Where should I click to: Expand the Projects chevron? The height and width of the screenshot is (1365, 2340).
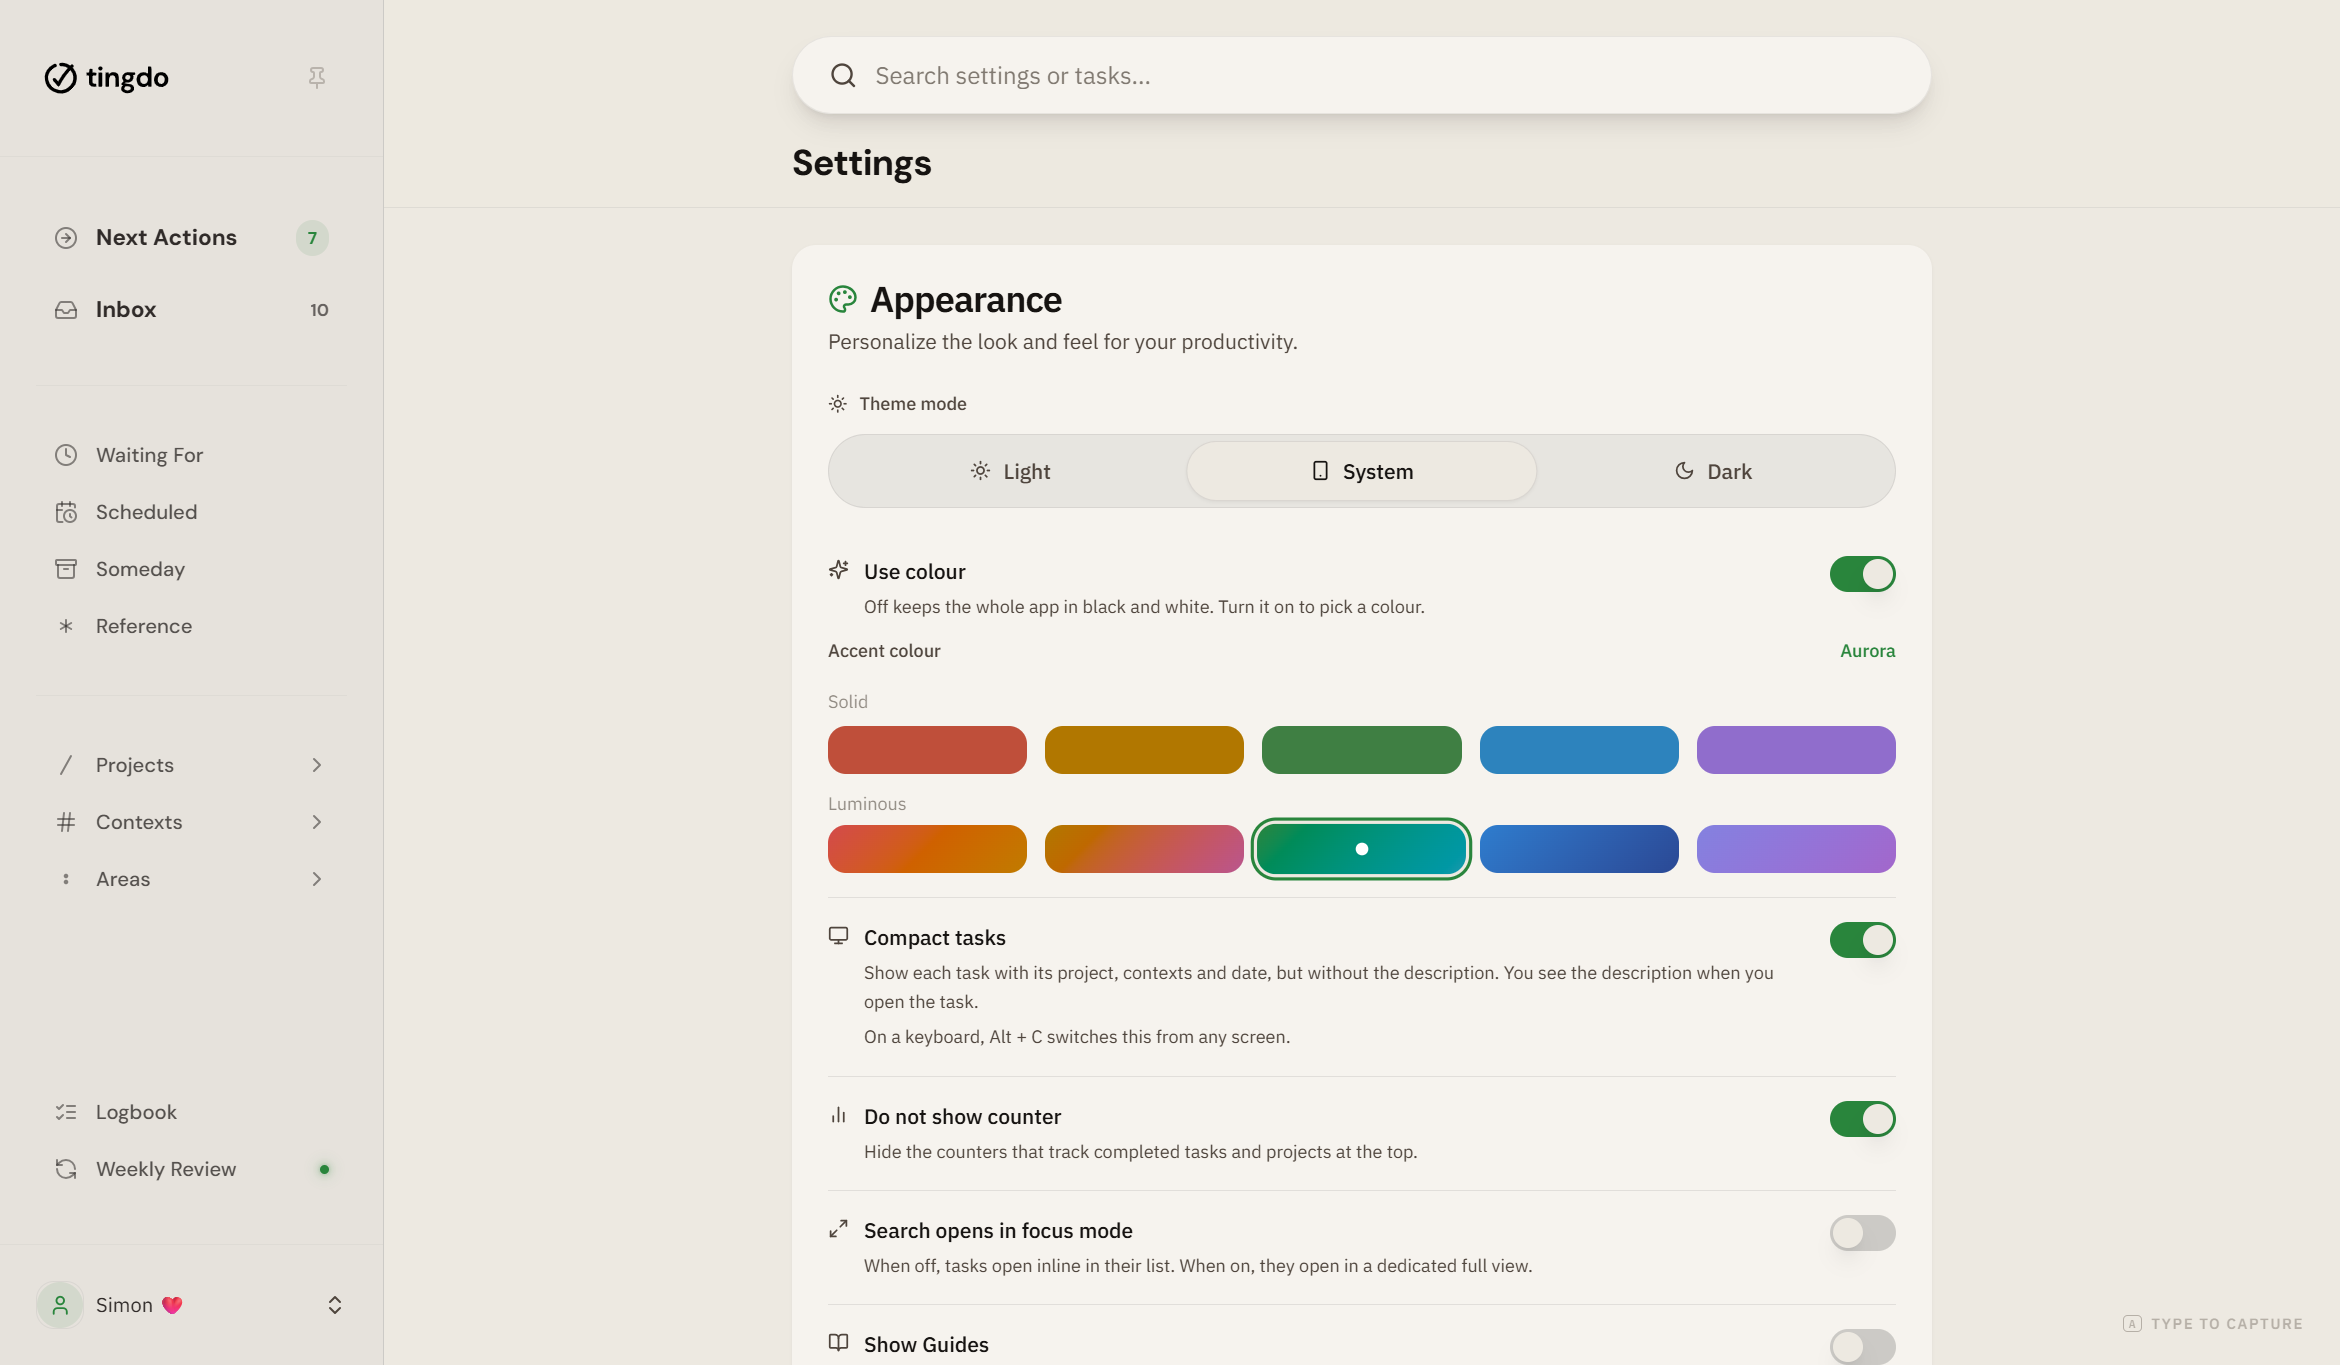click(x=317, y=765)
